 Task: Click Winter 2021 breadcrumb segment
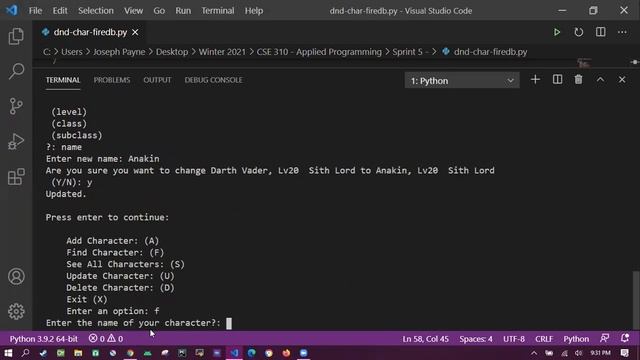click(222, 52)
